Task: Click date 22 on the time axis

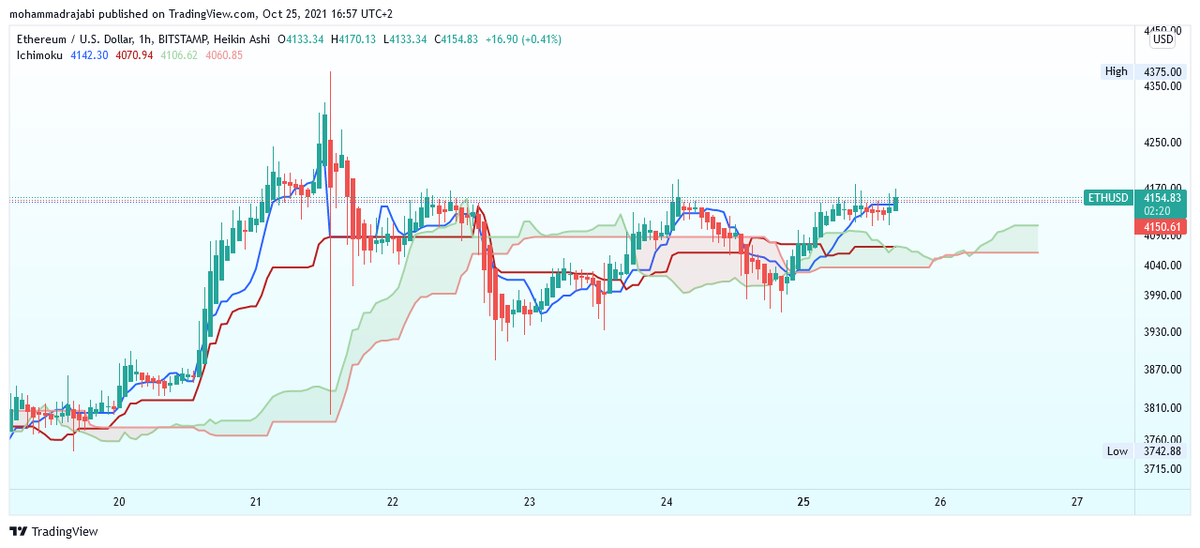Action: [x=393, y=502]
